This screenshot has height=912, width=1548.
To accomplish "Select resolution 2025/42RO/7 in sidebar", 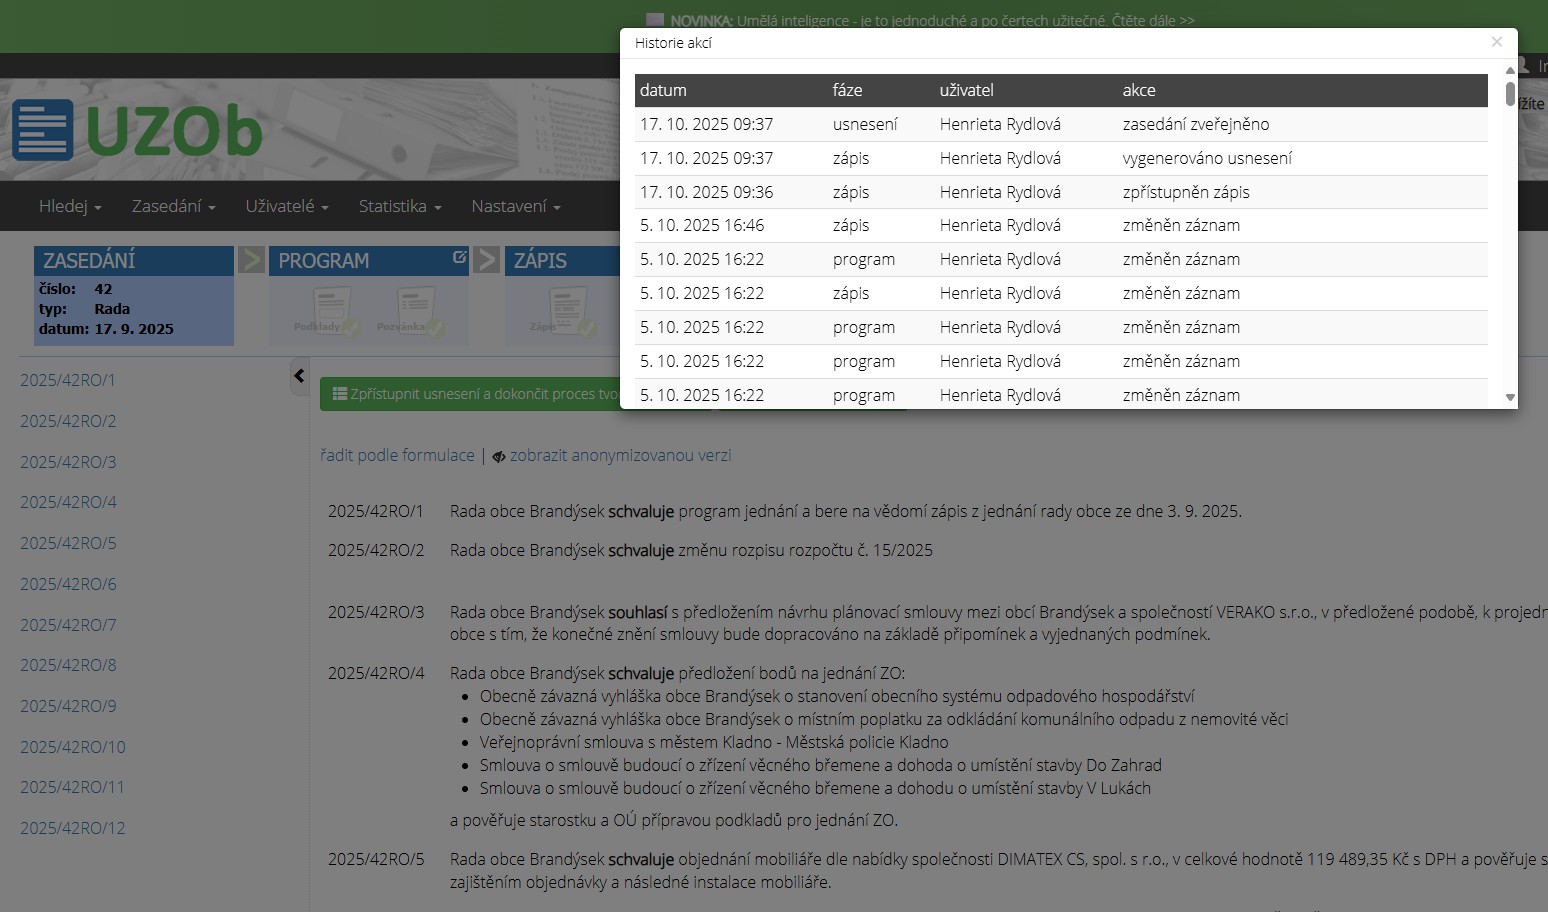I will tap(68, 625).
